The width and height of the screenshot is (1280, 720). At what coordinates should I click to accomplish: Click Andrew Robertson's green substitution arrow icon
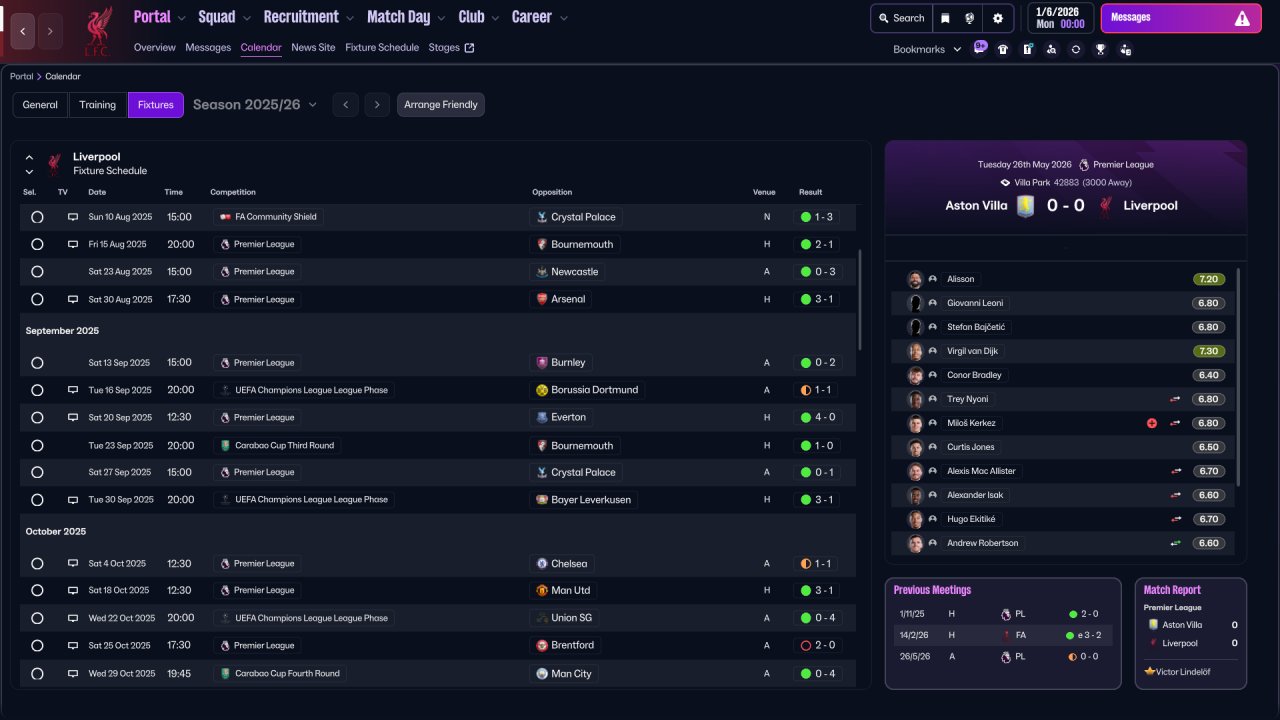point(1176,543)
